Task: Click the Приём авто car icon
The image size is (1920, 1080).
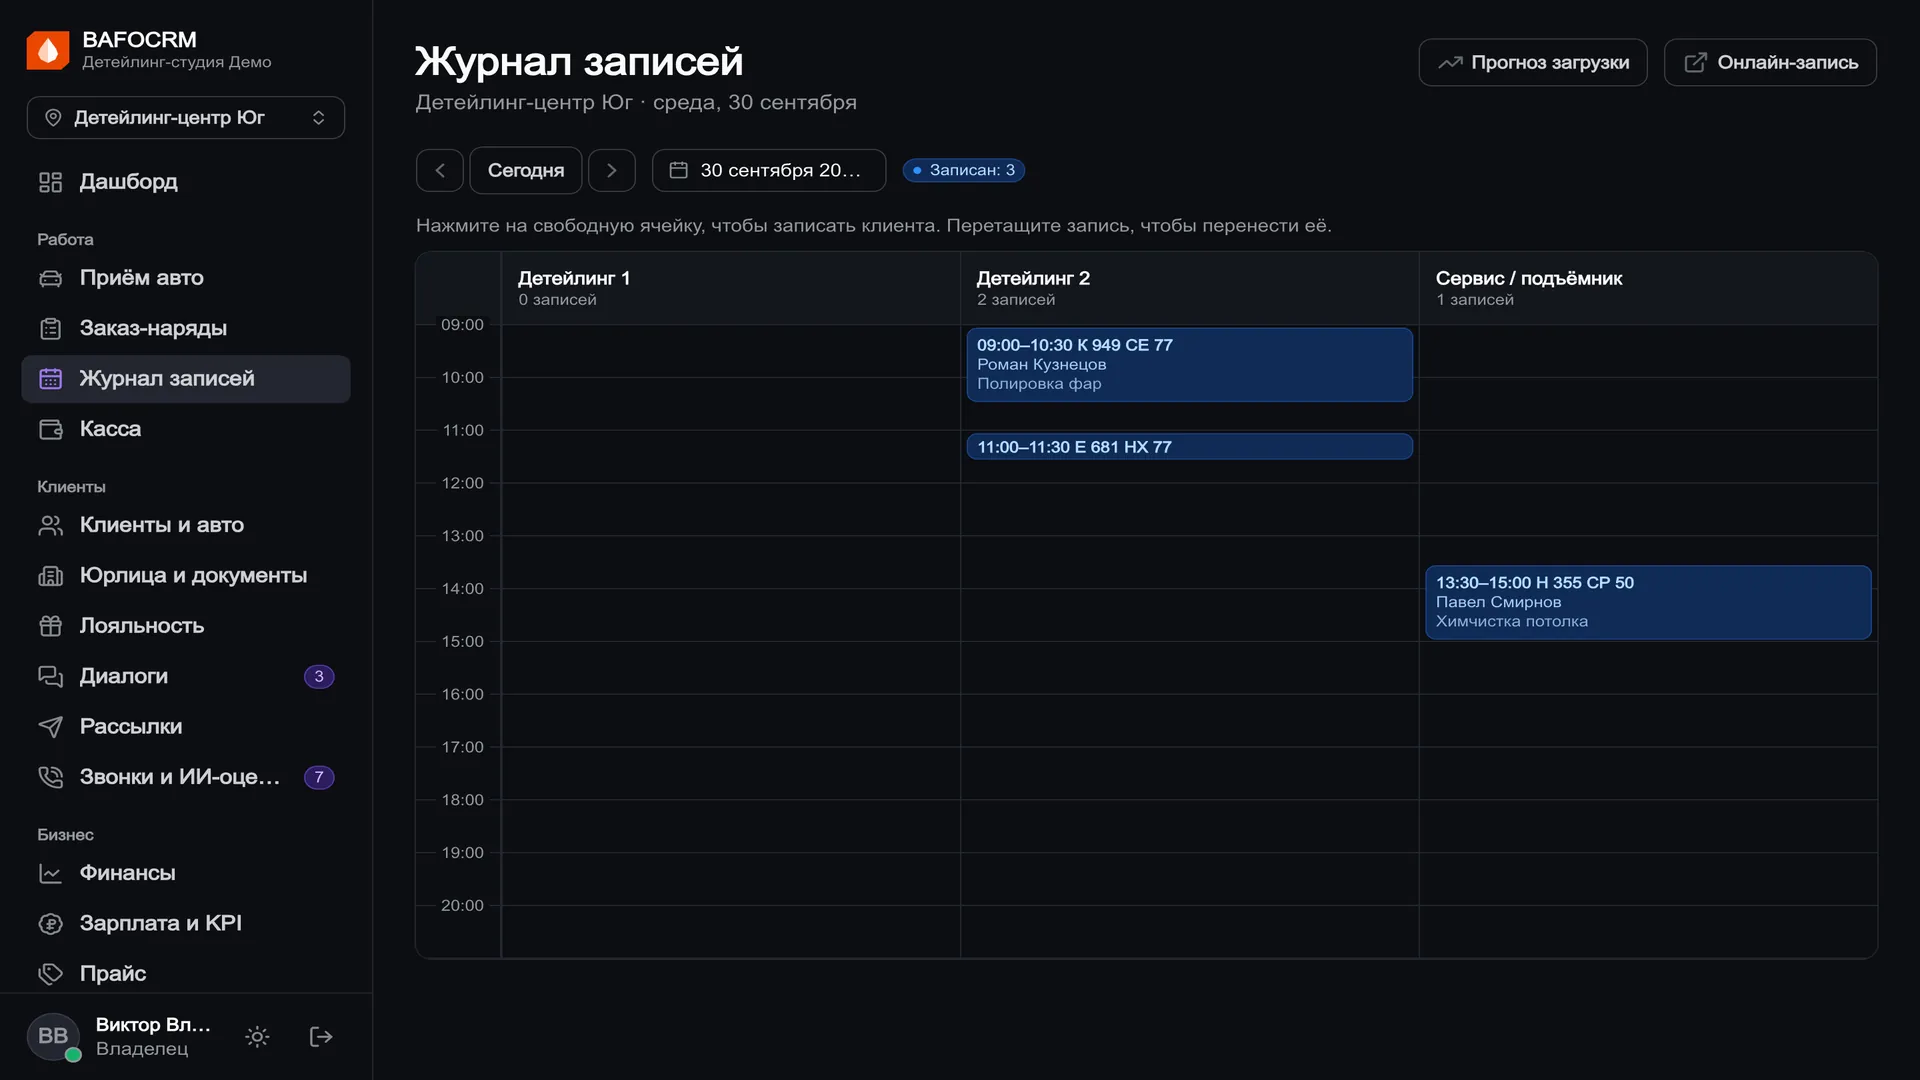Action: point(51,278)
